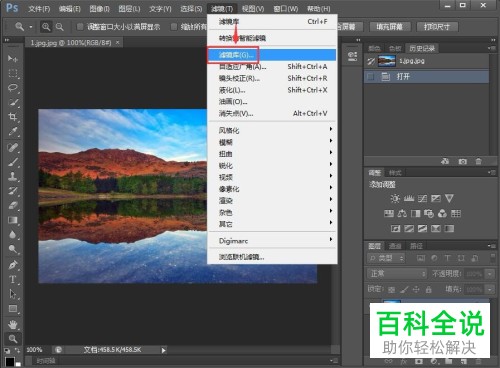Select the Move tool
This screenshot has width=500, height=368.
point(12,59)
